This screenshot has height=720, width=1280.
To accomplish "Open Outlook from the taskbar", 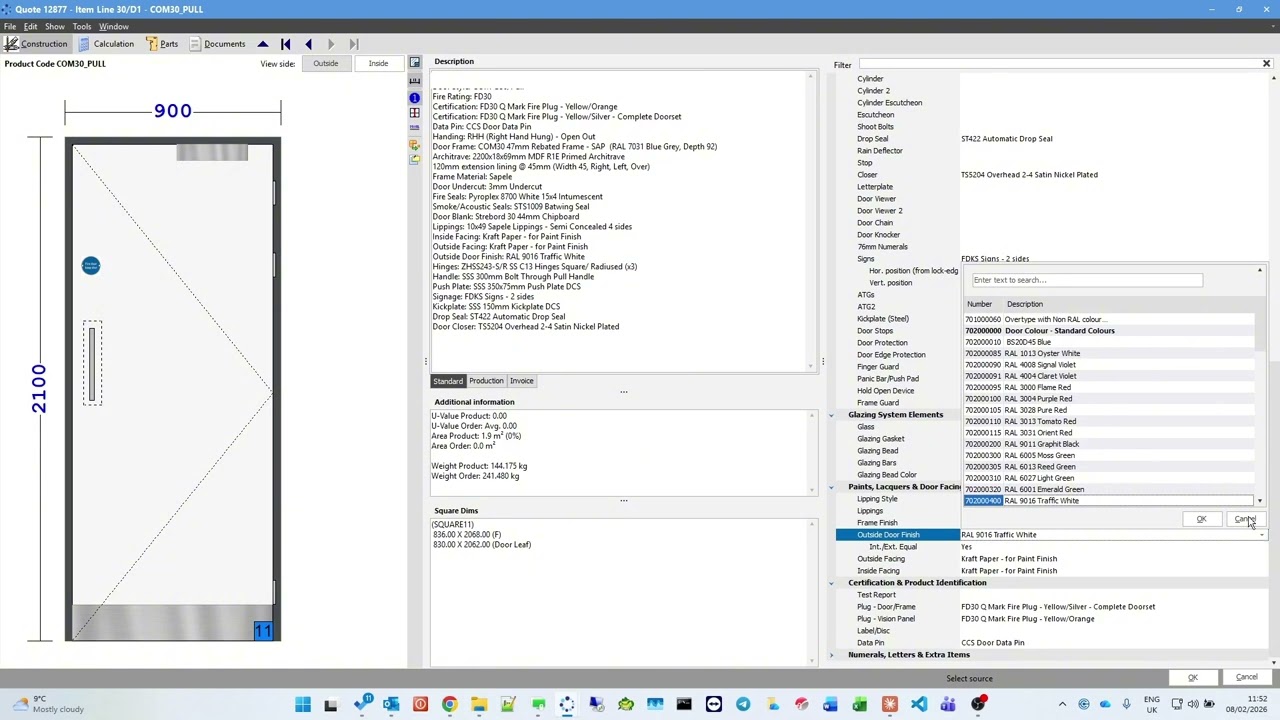I will coord(391,705).
